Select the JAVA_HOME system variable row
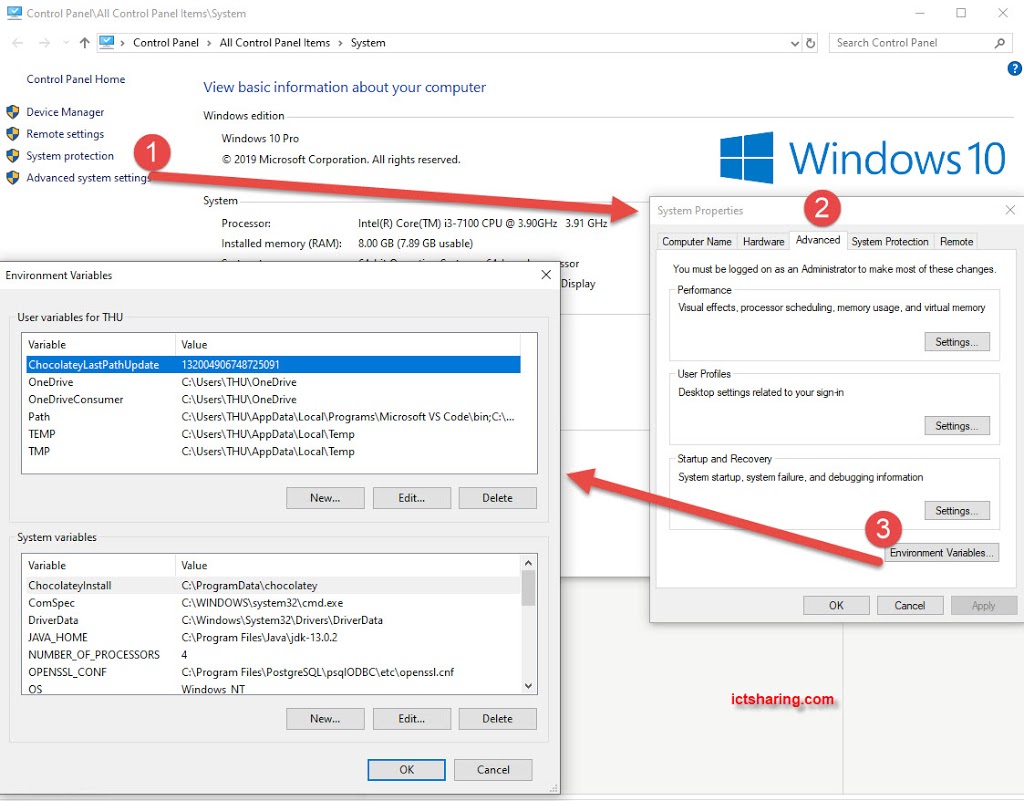1024x801 pixels. pyautogui.click(x=273, y=637)
